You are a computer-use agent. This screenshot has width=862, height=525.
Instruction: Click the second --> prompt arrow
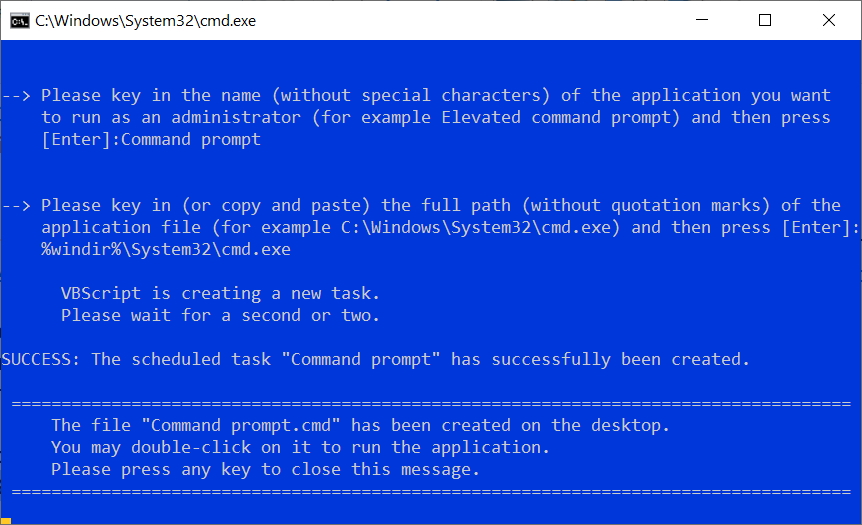tap(16, 206)
